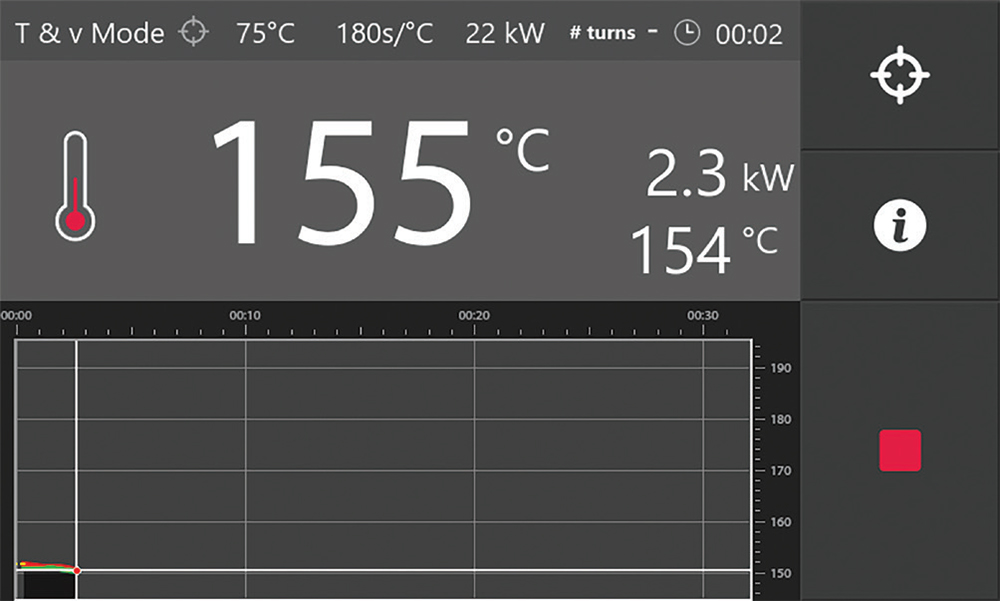1000x601 pixels.
Task: Click the 154 °C secondary temperature reading
Action: point(704,249)
